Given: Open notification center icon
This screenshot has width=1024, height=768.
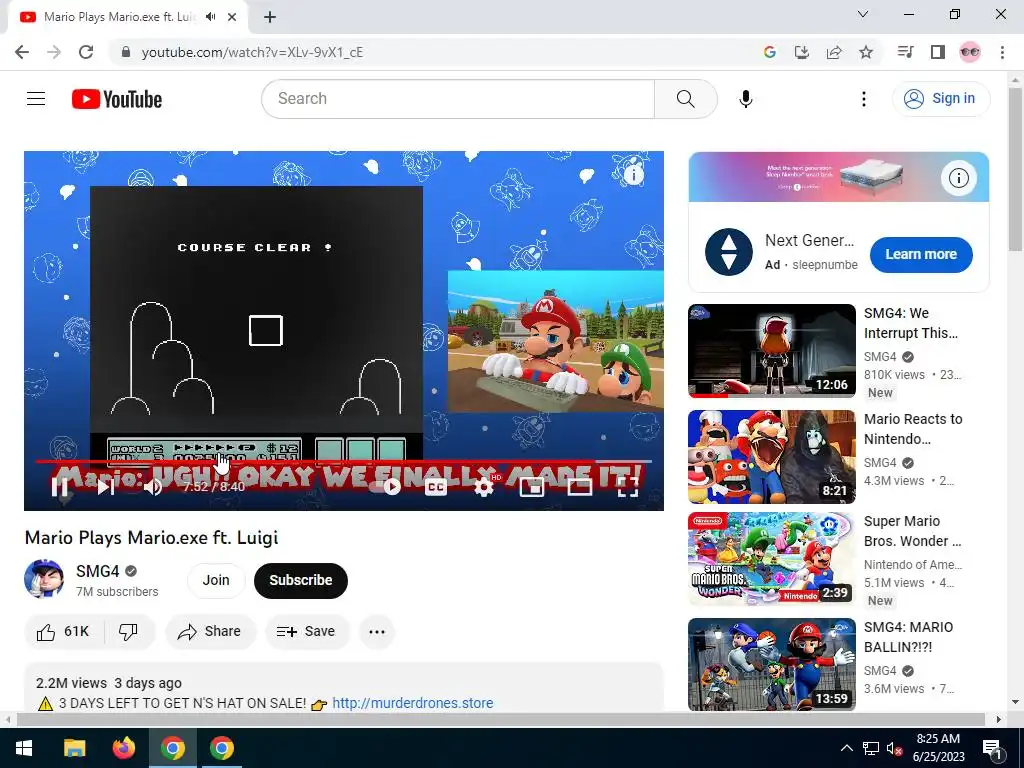Looking at the screenshot, I should (x=993, y=749).
